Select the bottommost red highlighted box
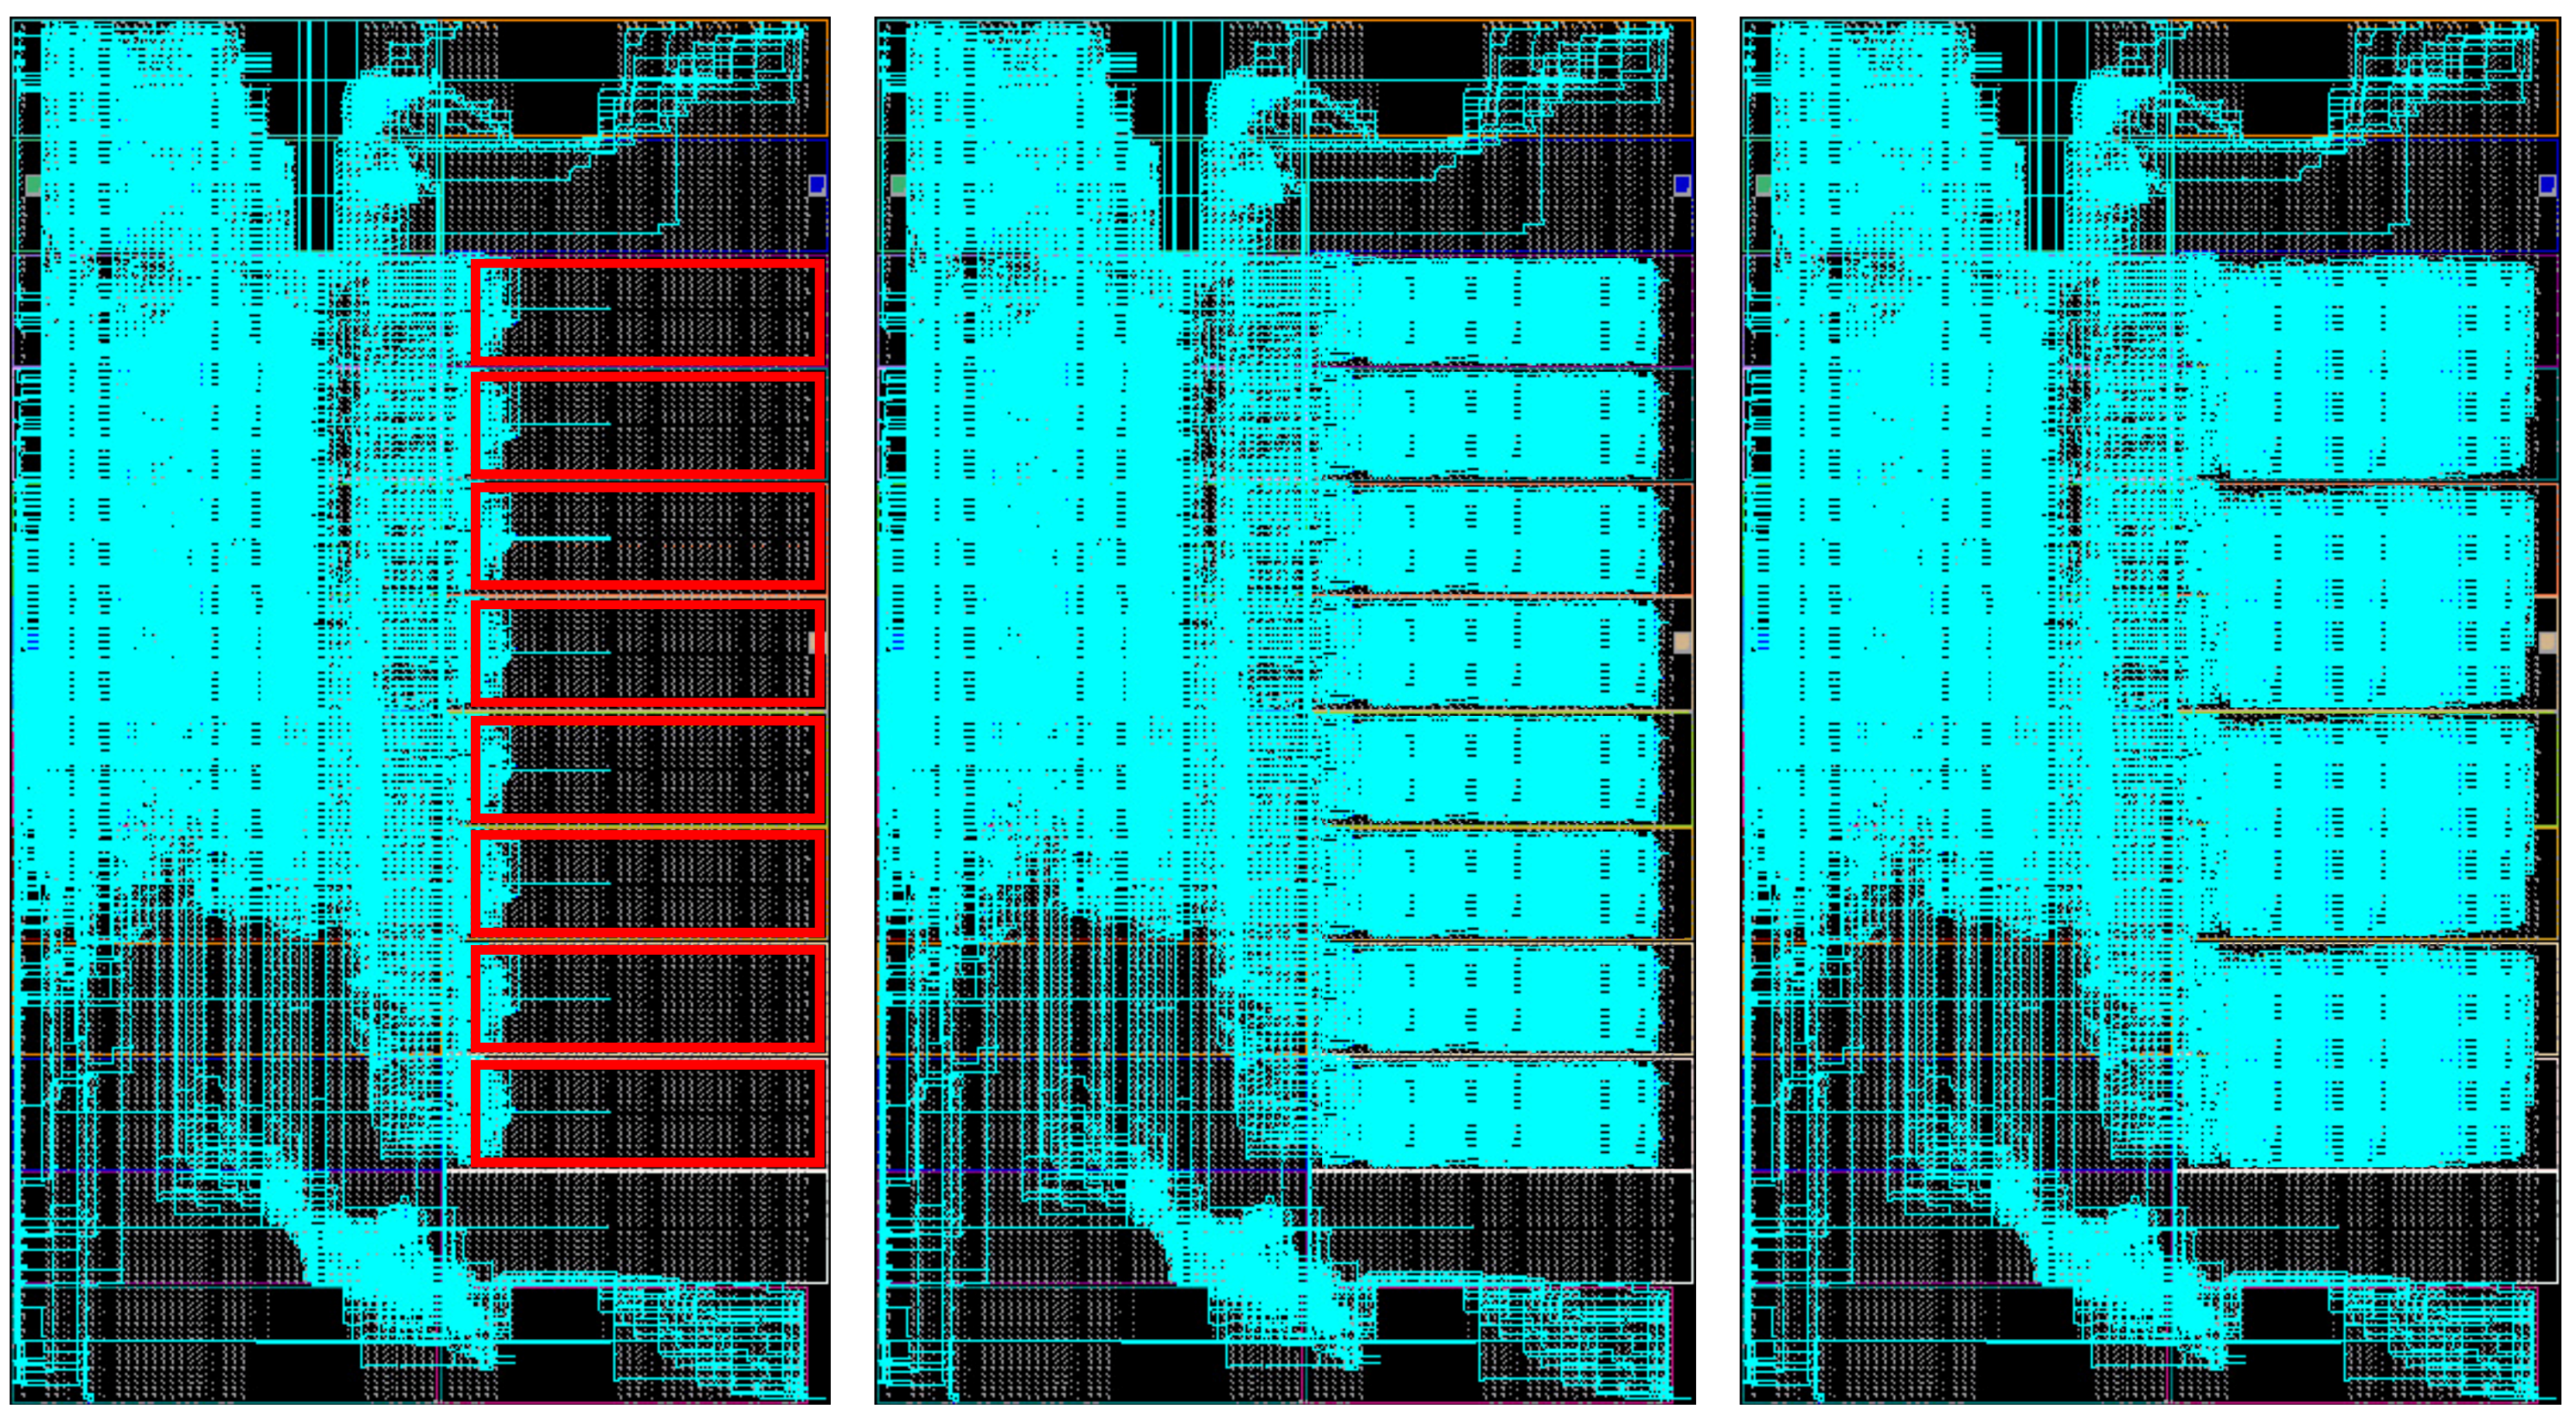2576x1422 pixels. tap(648, 1112)
